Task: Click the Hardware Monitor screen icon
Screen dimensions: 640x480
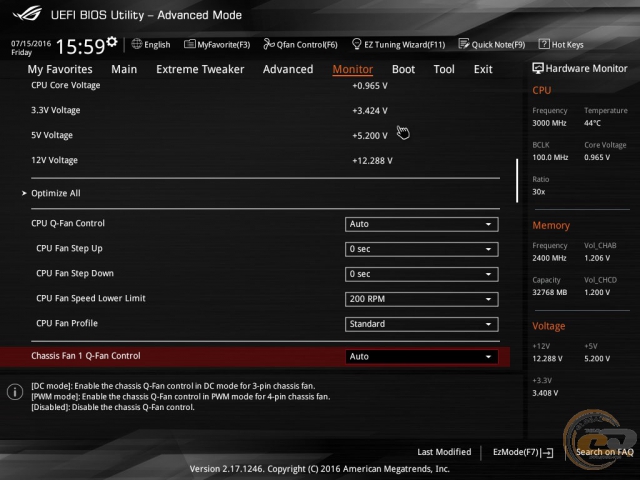Action: 538,68
